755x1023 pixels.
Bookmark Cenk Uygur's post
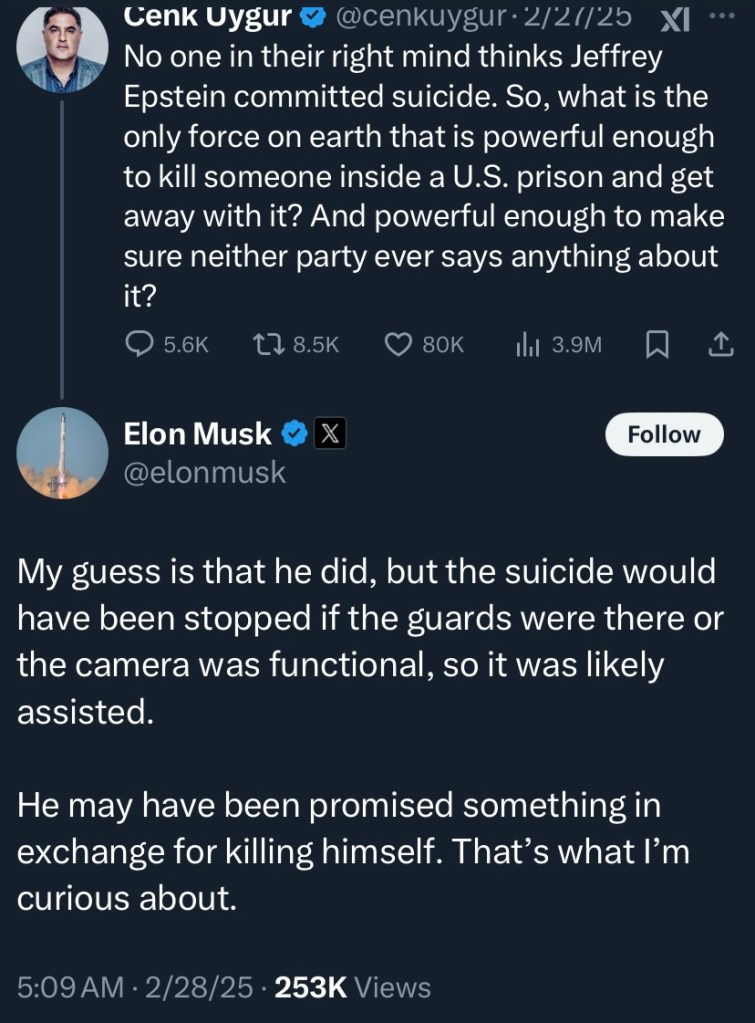(x=657, y=345)
